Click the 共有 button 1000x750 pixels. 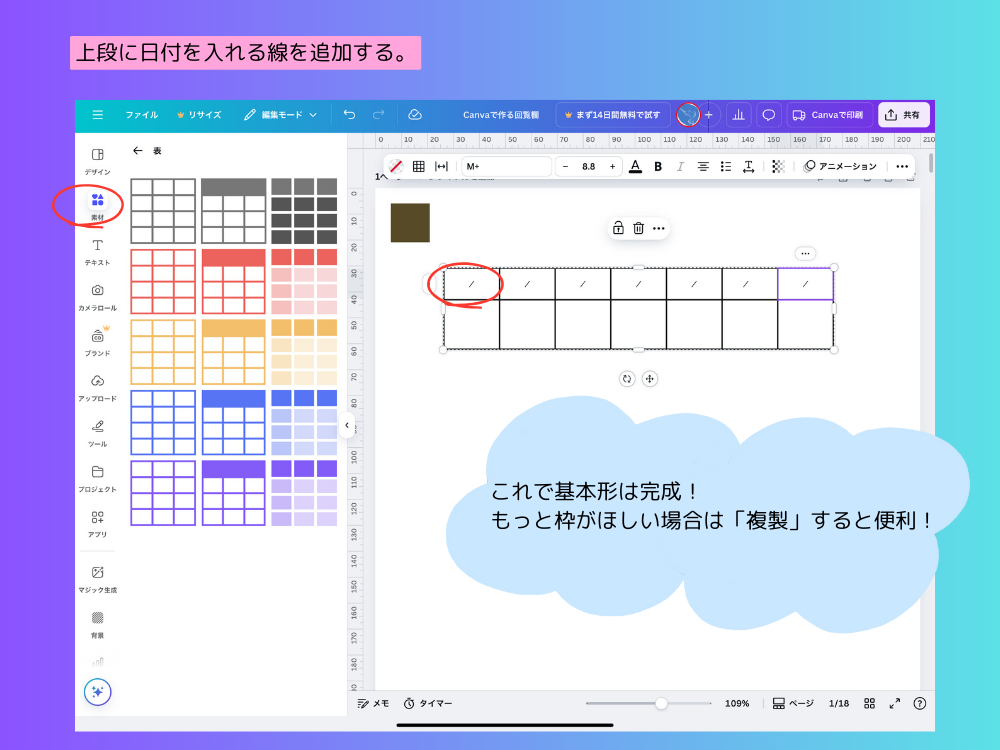[903, 114]
